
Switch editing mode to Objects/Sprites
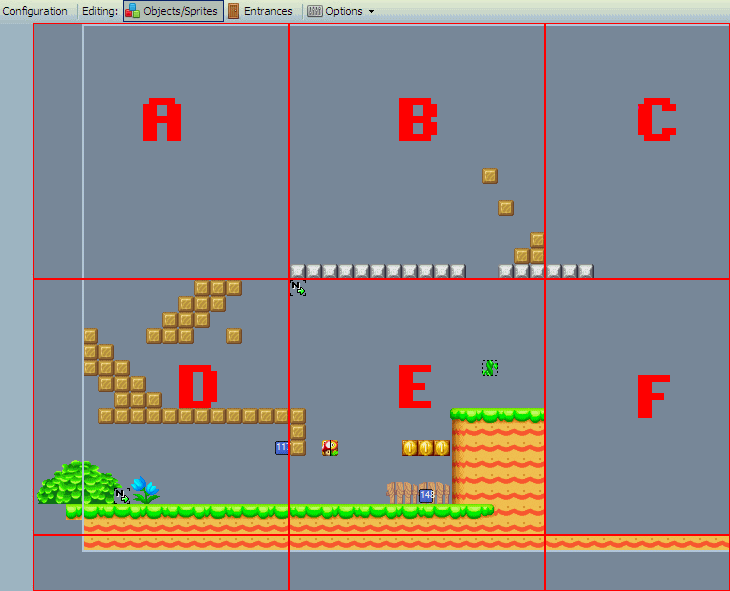point(173,11)
